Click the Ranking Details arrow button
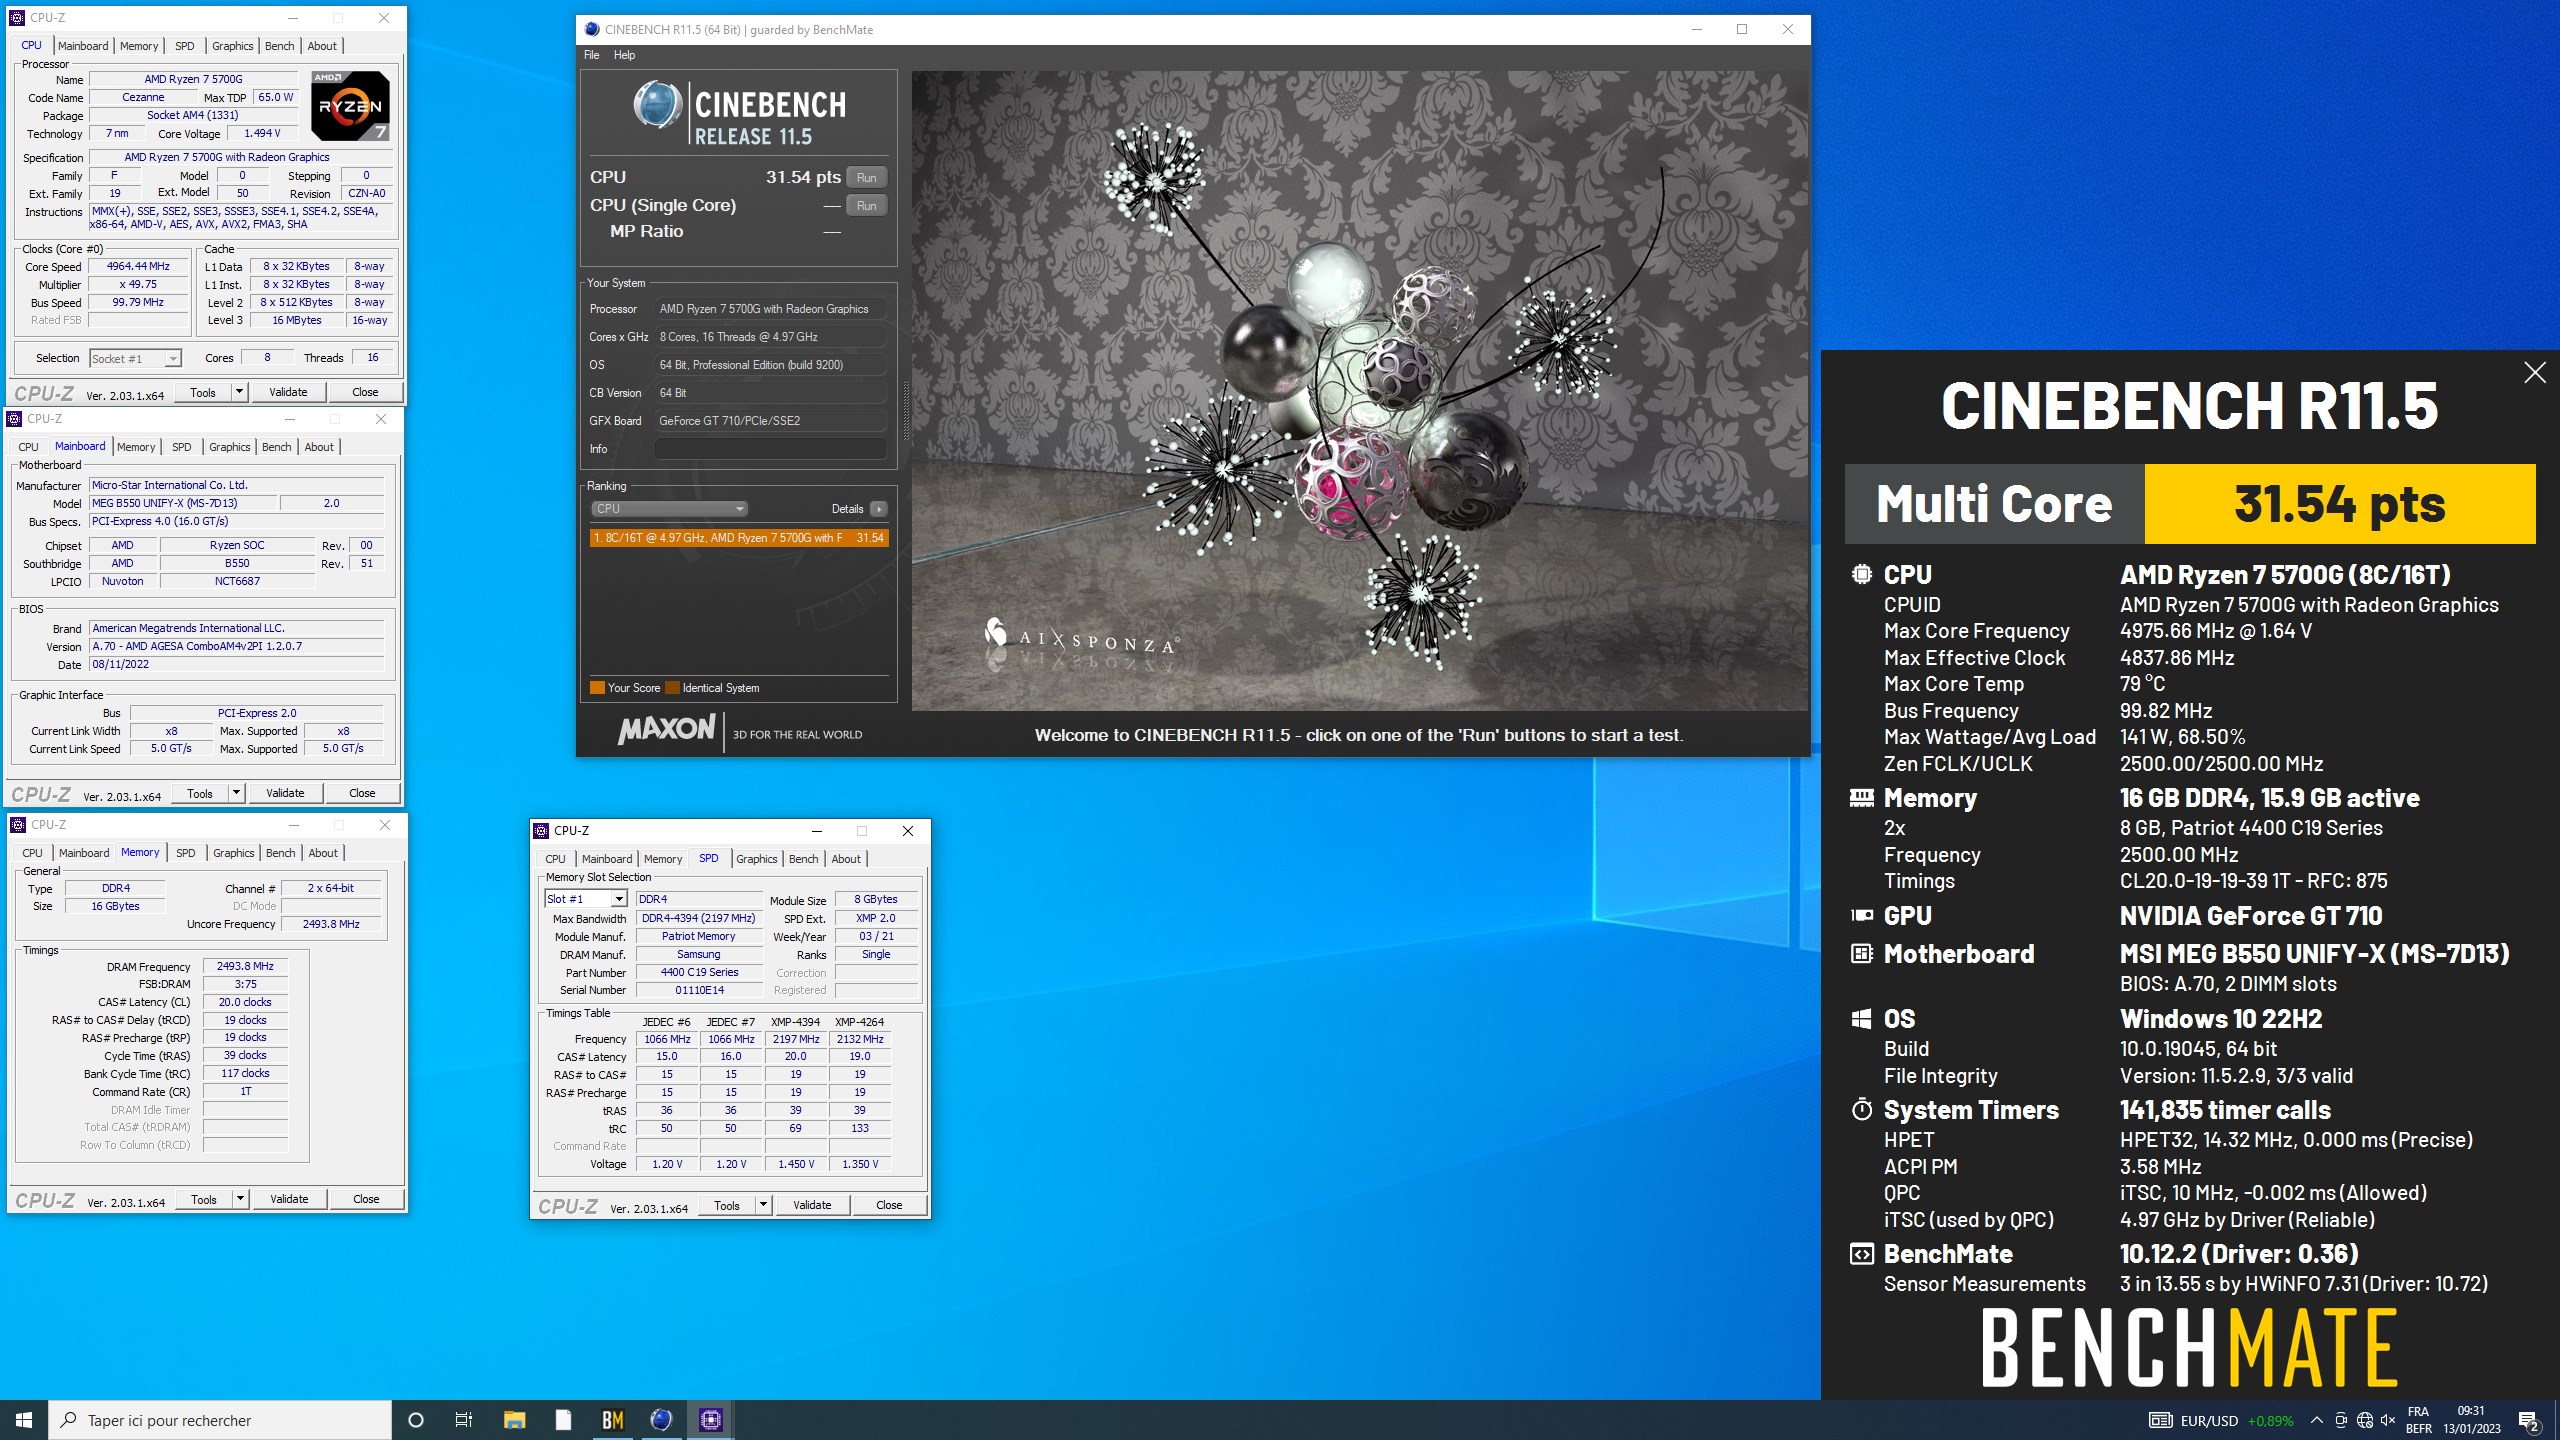The width and height of the screenshot is (2560, 1440). coord(879,509)
